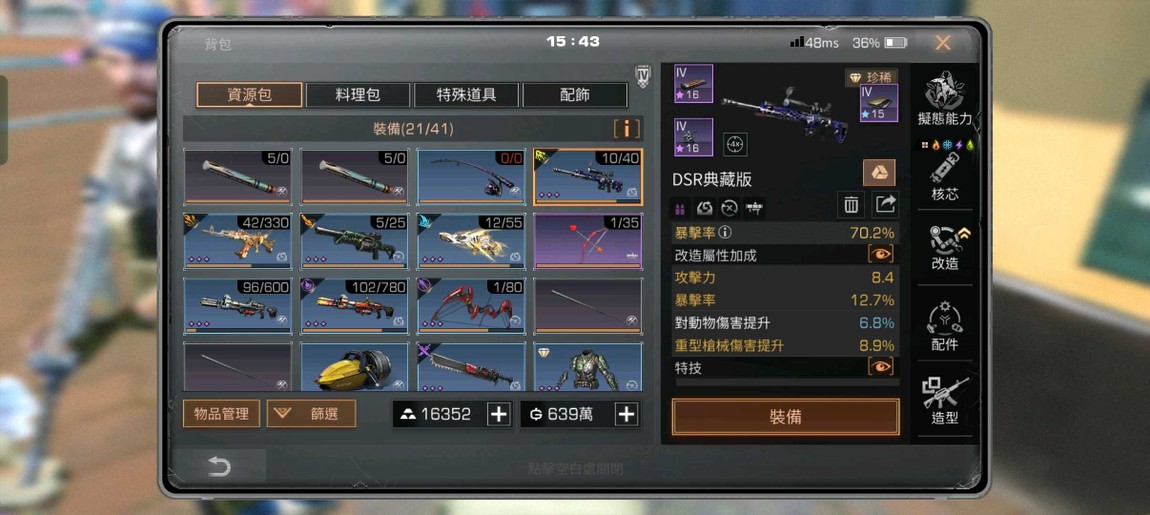The height and width of the screenshot is (515, 1150).
Task: Expand the 篩選 filter dropdown
Action: click(x=312, y=414)
